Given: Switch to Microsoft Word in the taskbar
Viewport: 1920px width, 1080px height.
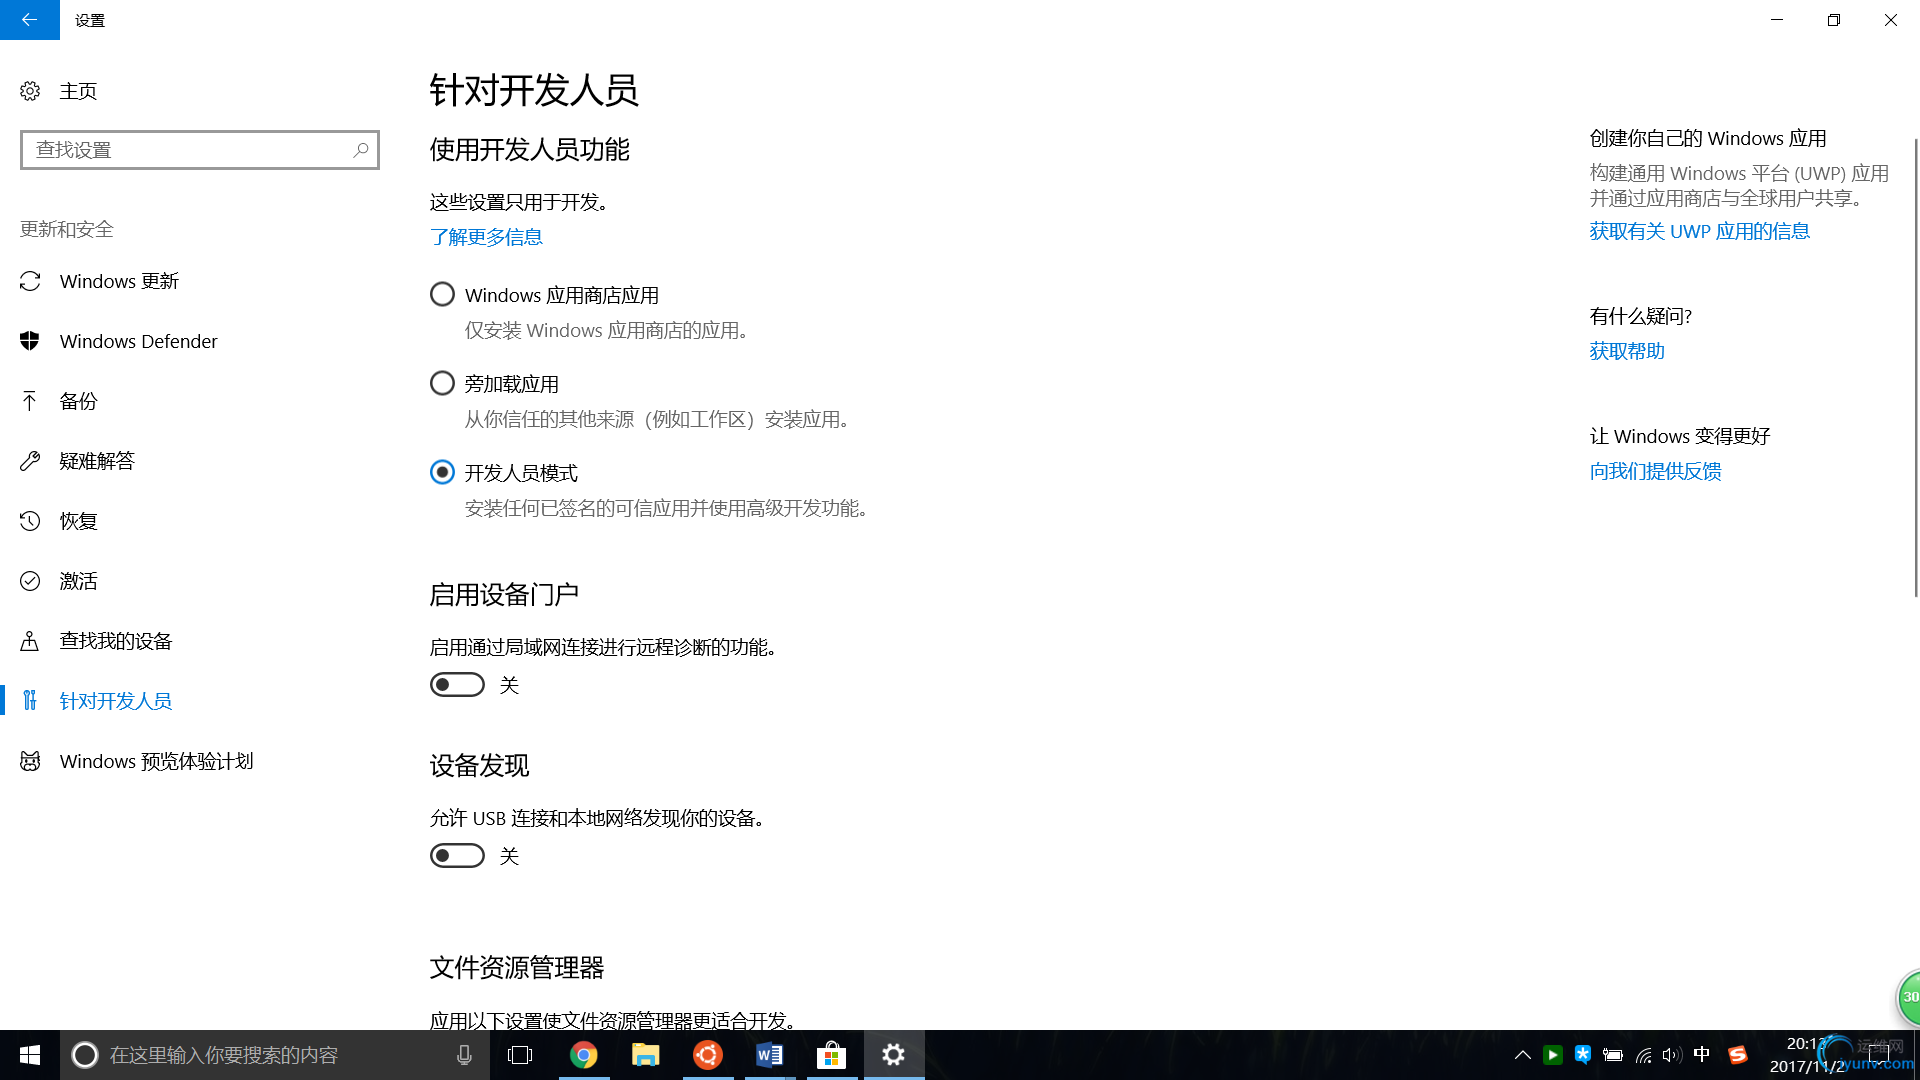Looking at the screenshot, I should click(770, 1055).
